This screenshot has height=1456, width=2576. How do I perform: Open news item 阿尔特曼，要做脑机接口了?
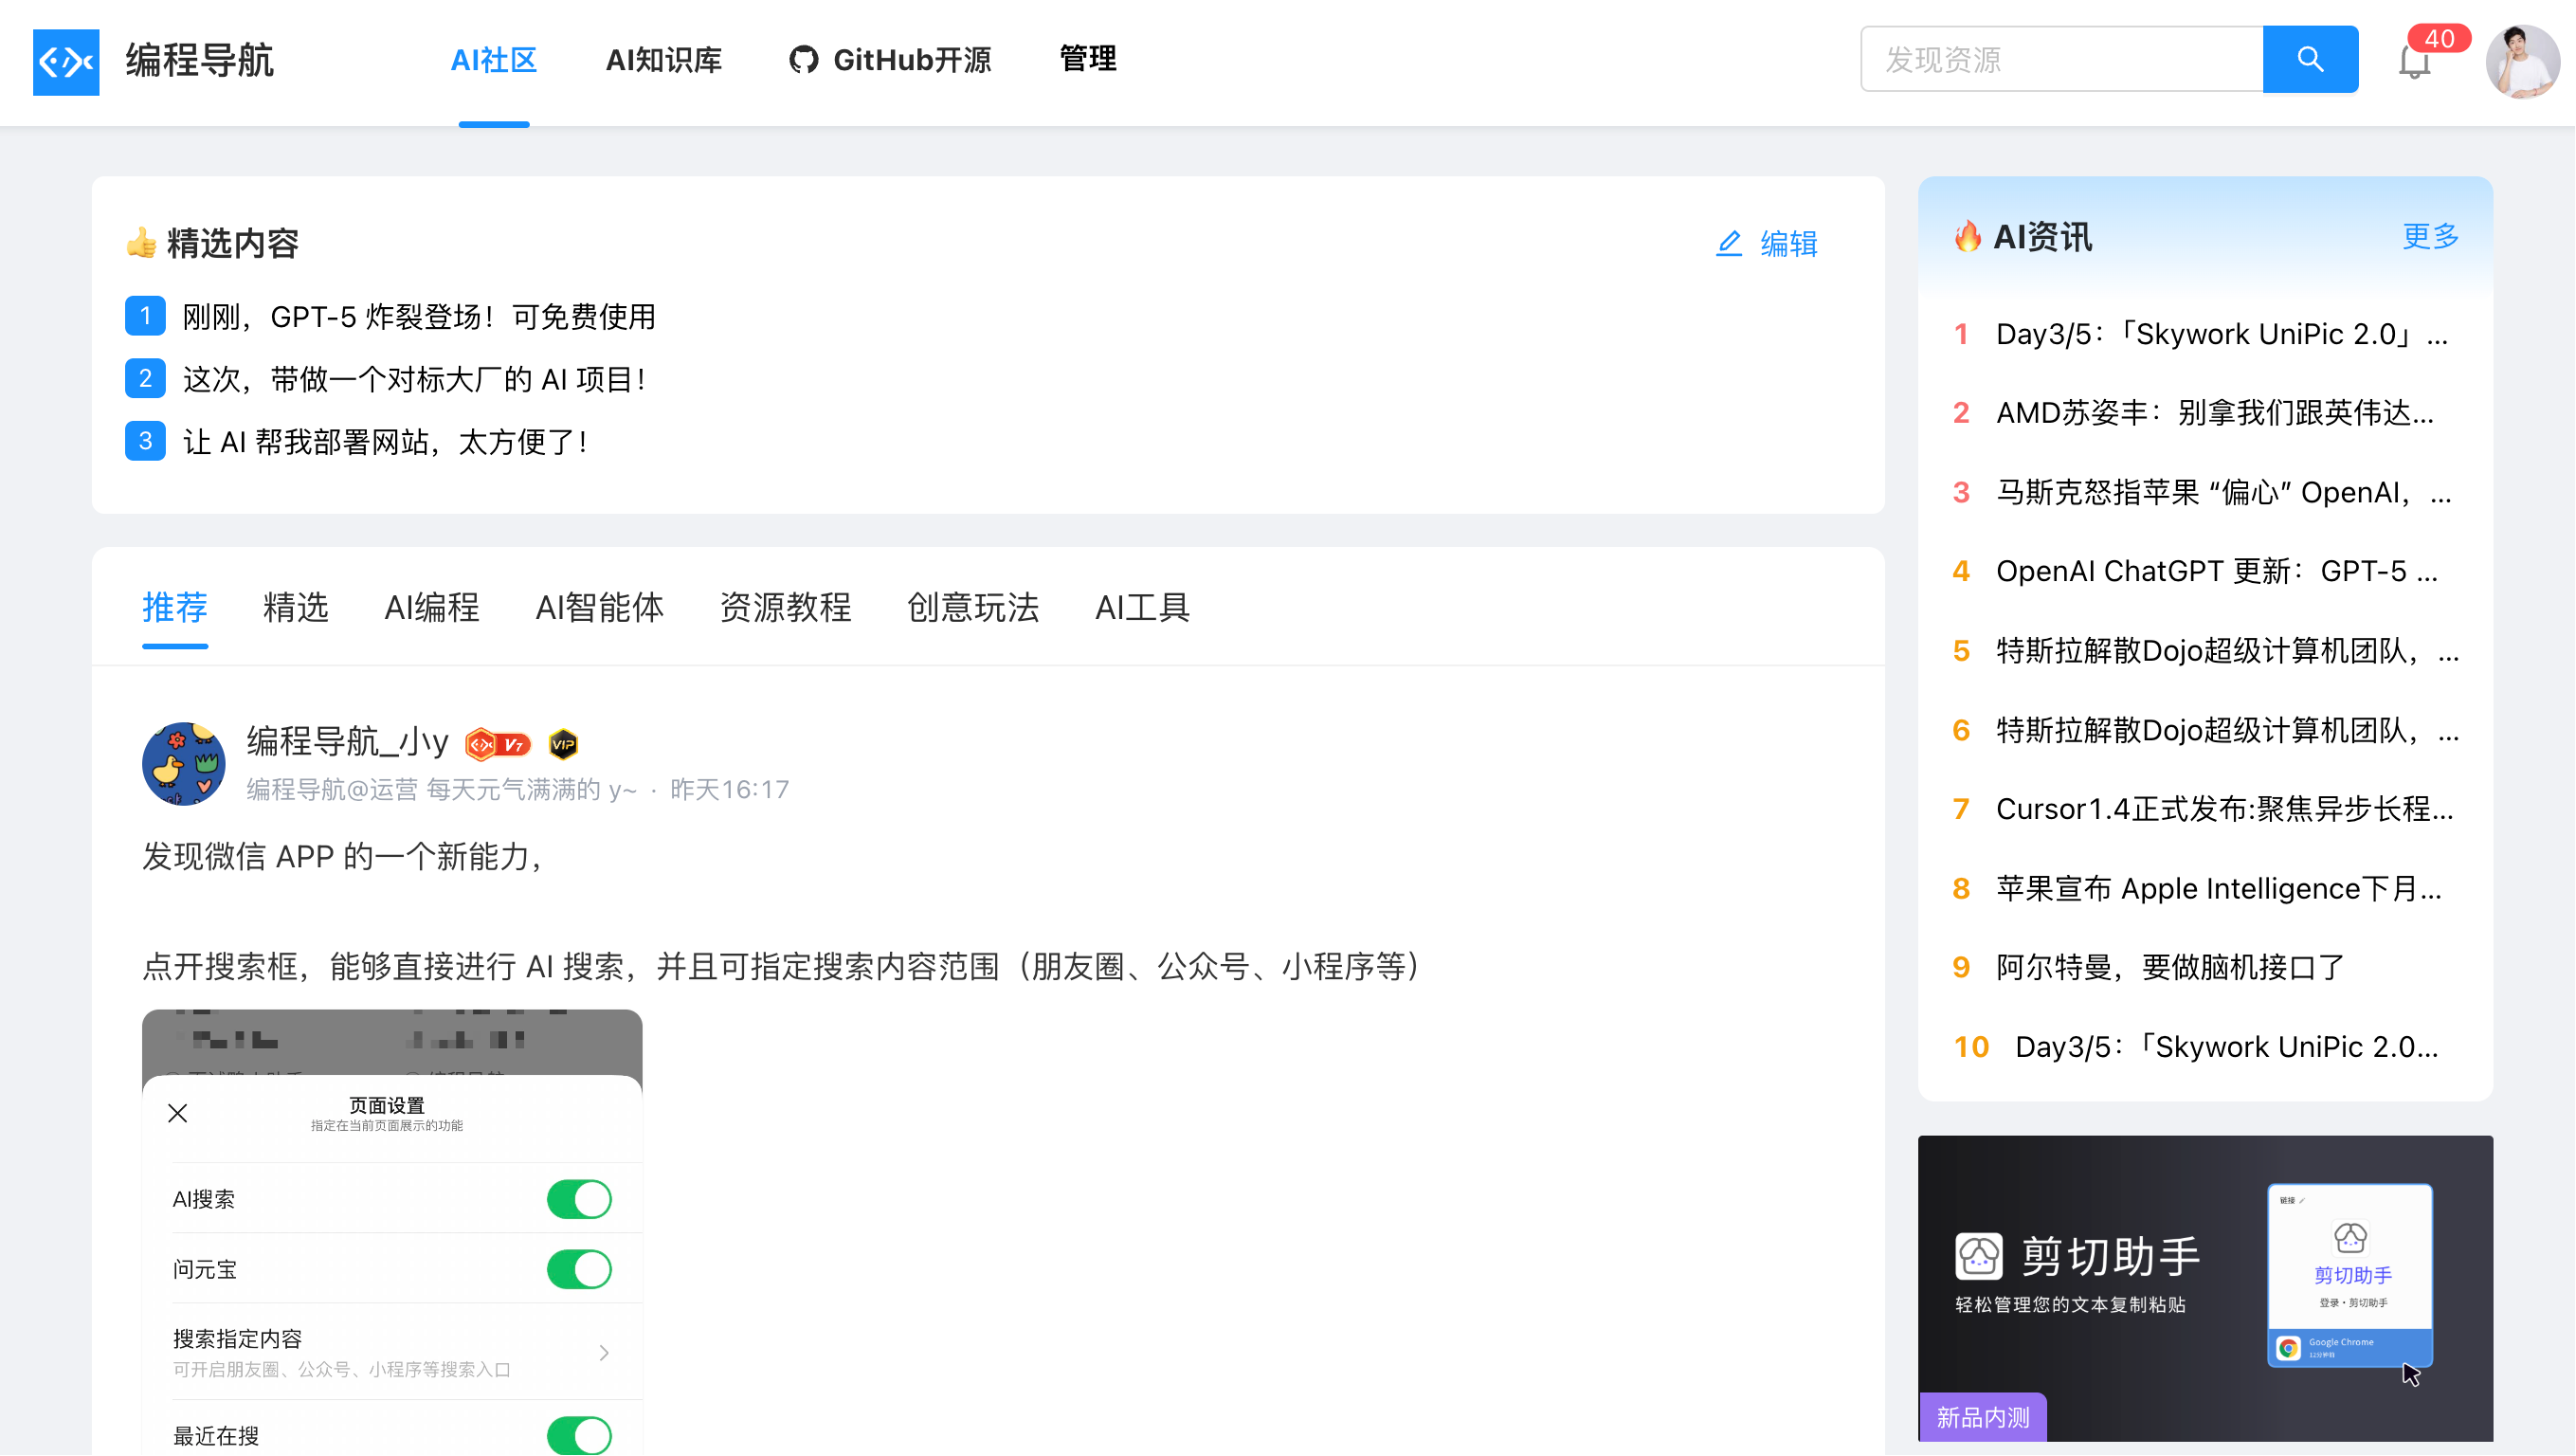coord(2170,967)
